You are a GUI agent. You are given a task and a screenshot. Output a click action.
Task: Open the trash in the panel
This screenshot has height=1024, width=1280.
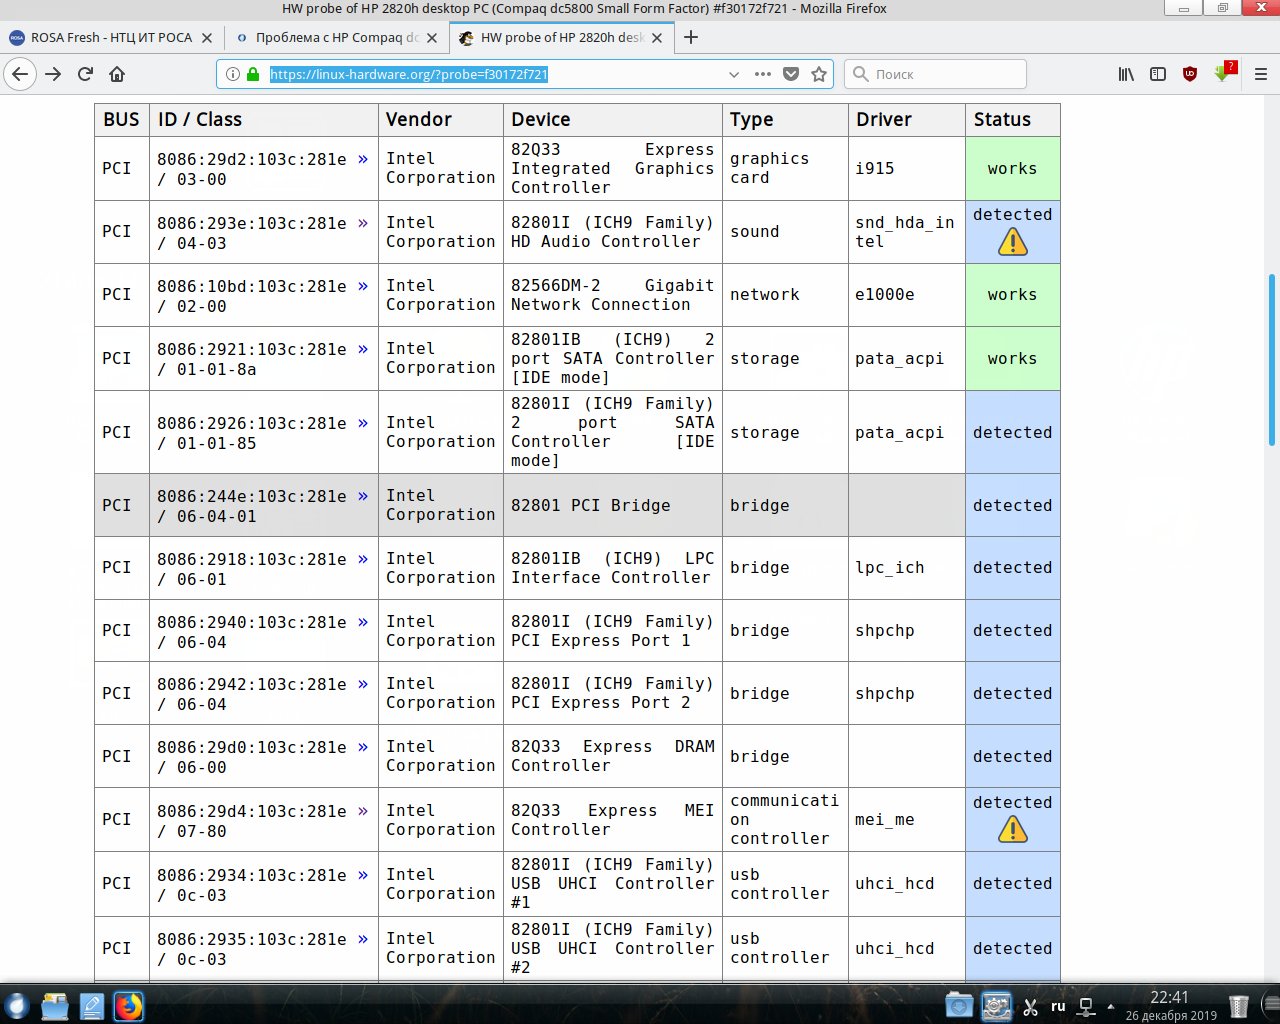tap(1238, 1006)
